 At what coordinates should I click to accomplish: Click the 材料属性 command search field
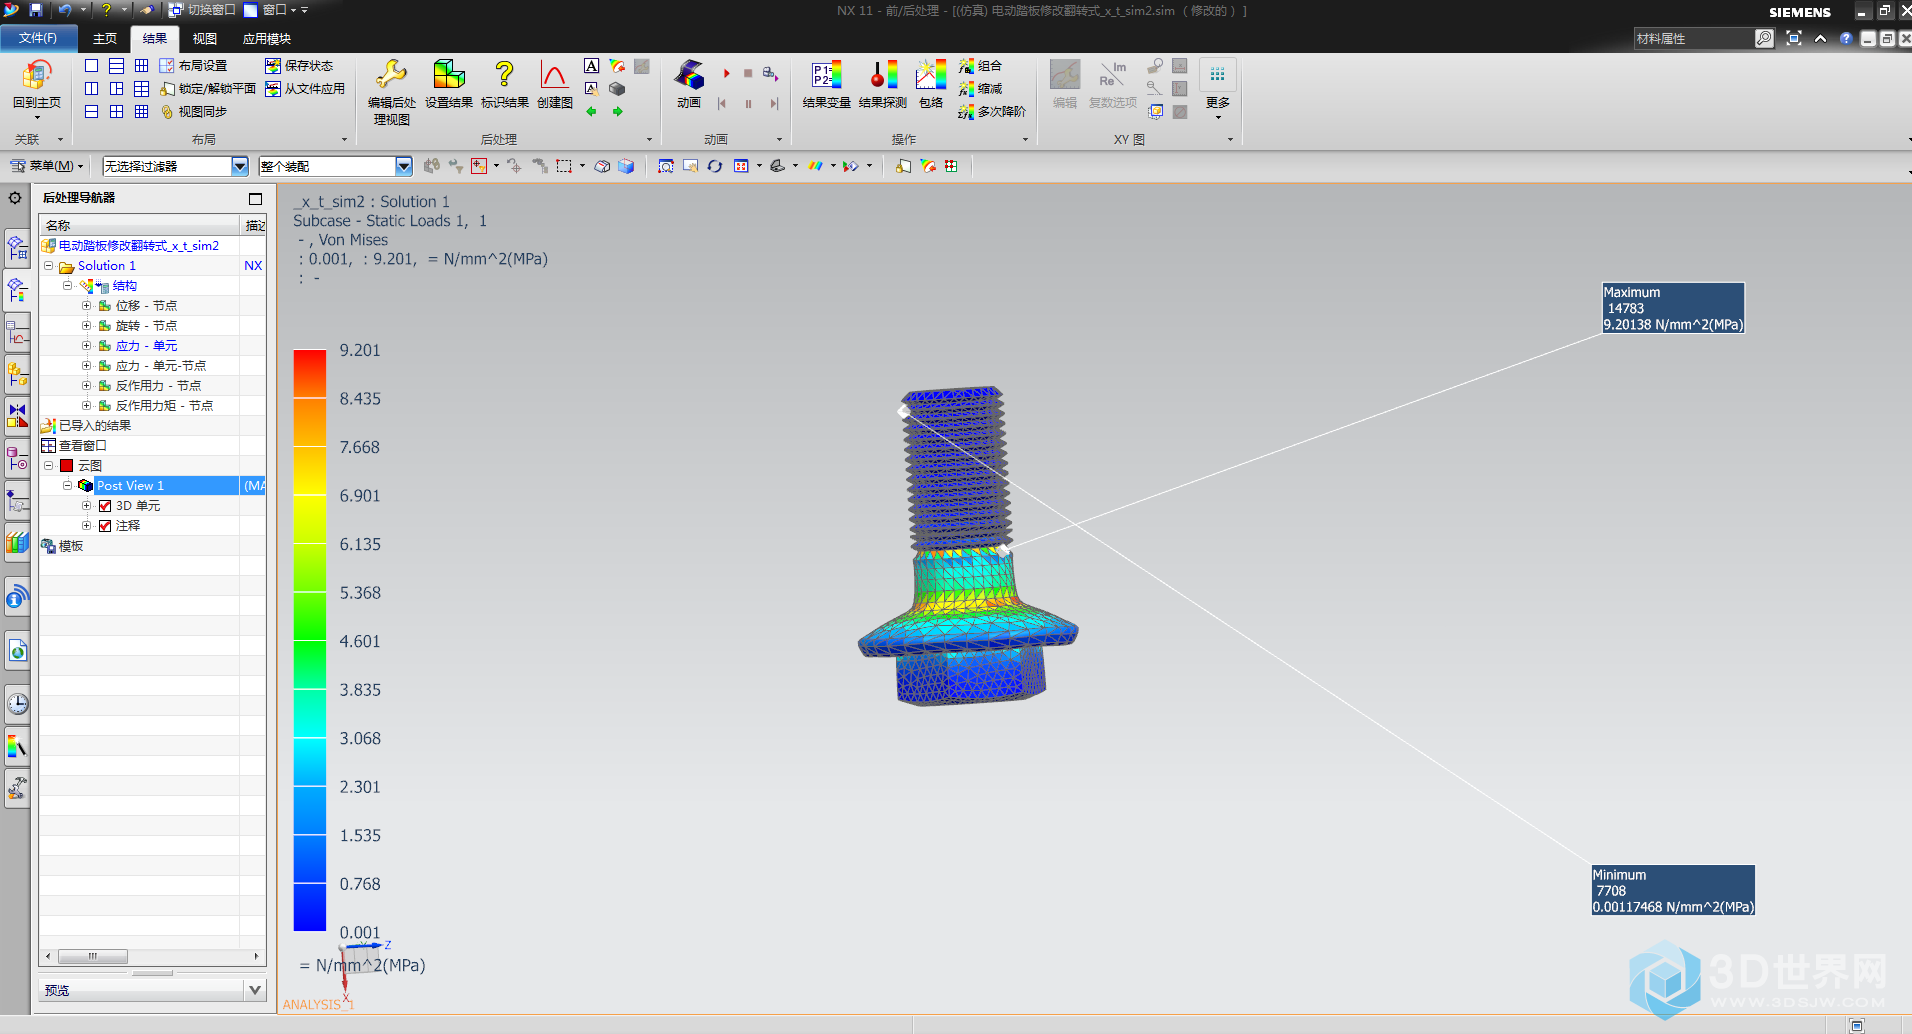click(1694, 38)
